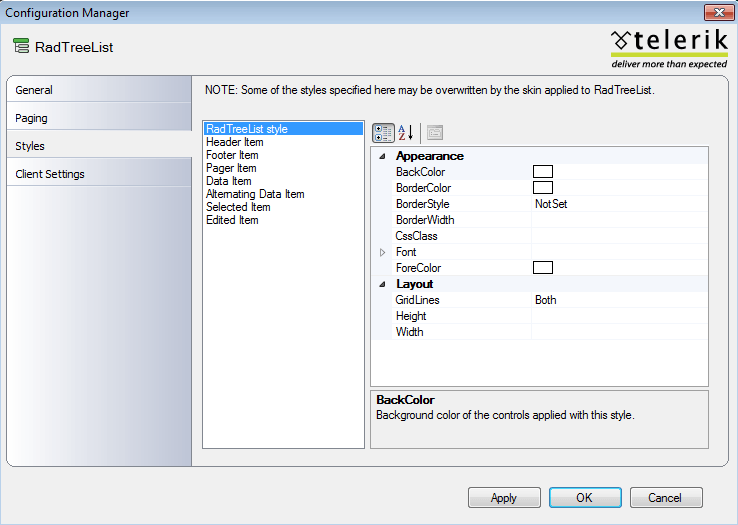Click BorderWidth value field
Image resolution: width=738 pixels, height=525 pixels.
click(x=619, y=220)
